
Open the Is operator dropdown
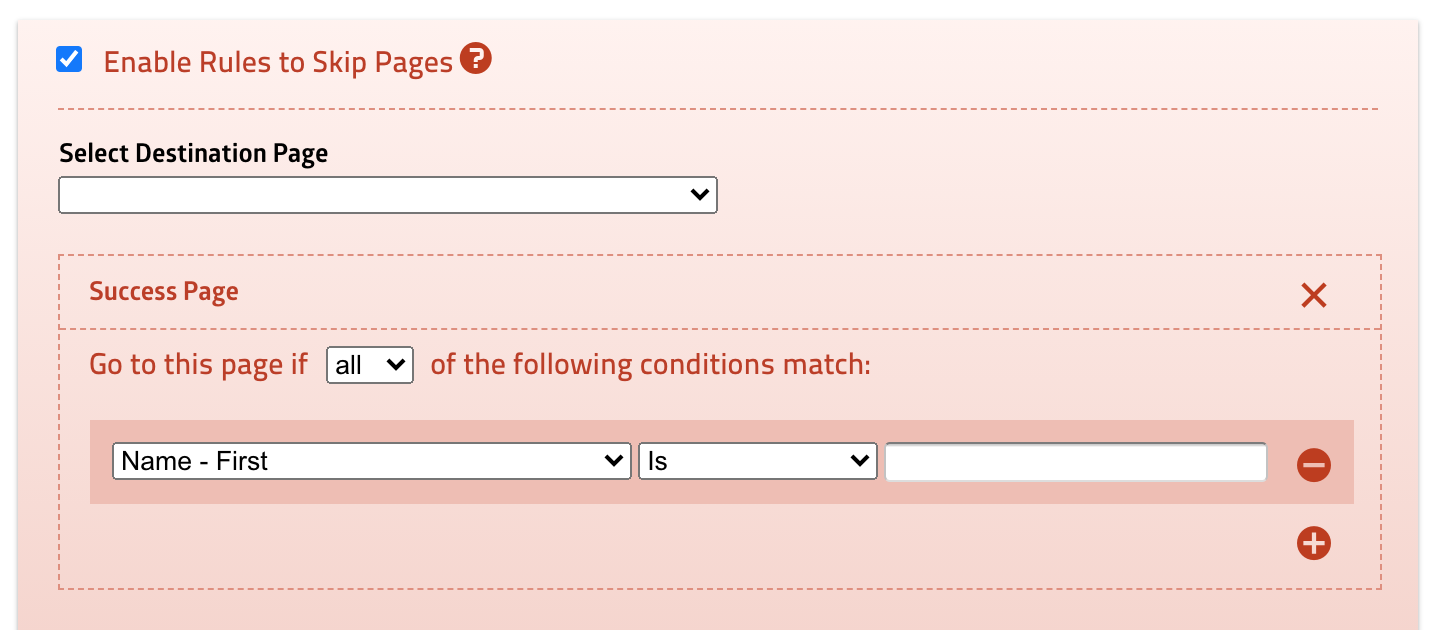[757, 461]
